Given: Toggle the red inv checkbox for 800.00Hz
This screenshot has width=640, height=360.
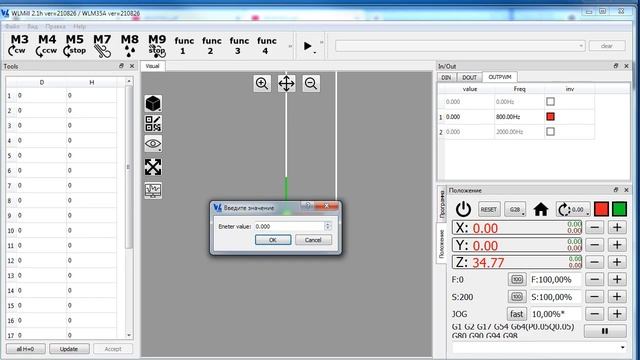Looking at the screenshot, I should (x=550, y=117).
